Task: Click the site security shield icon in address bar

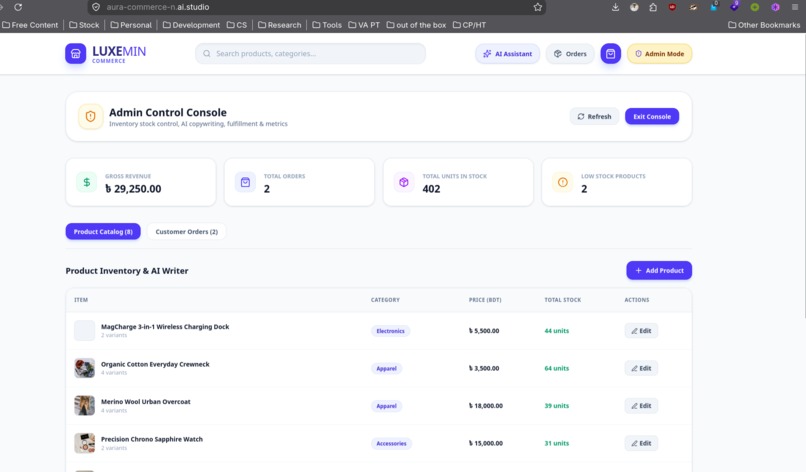Action: pos(96,7)
